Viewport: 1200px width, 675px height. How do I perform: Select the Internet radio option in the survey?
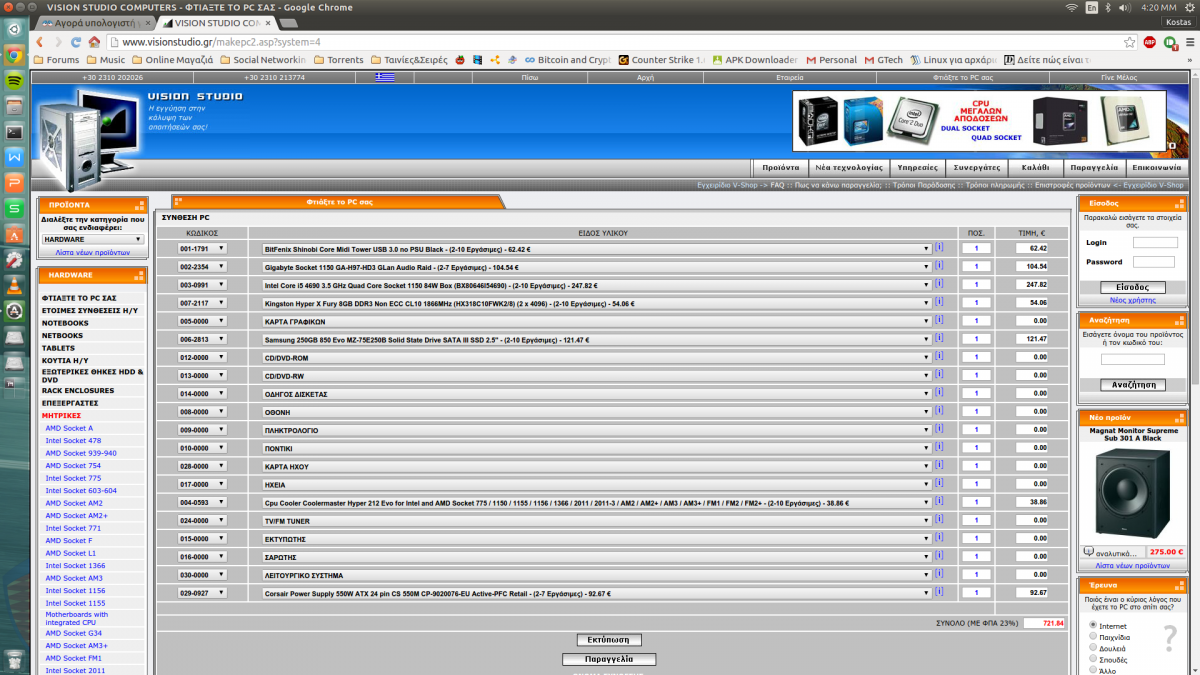coord(1092,626)
